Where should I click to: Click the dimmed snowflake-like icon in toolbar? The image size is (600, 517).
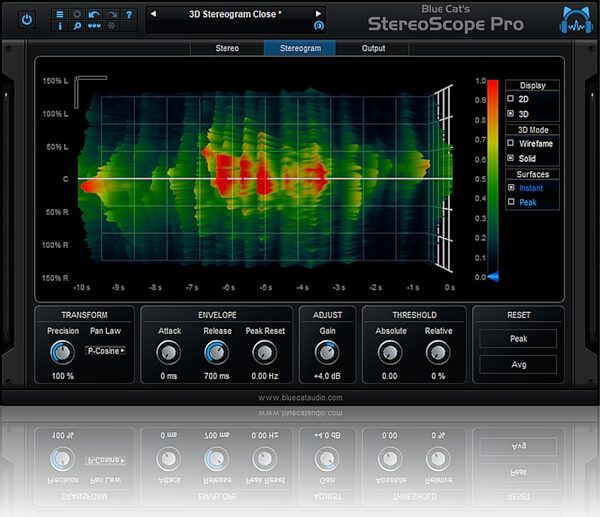[x=111, y=26]
